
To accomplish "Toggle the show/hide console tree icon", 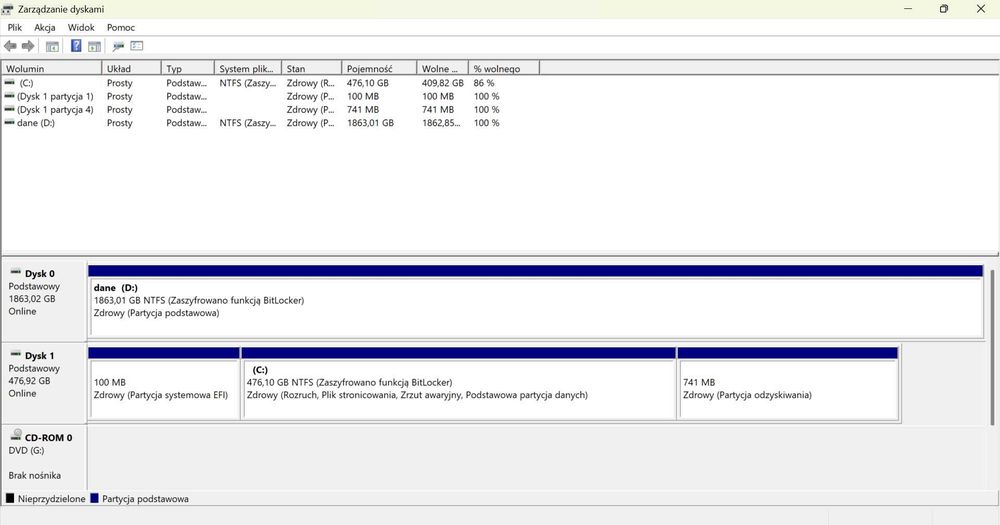I will [52, 46].
